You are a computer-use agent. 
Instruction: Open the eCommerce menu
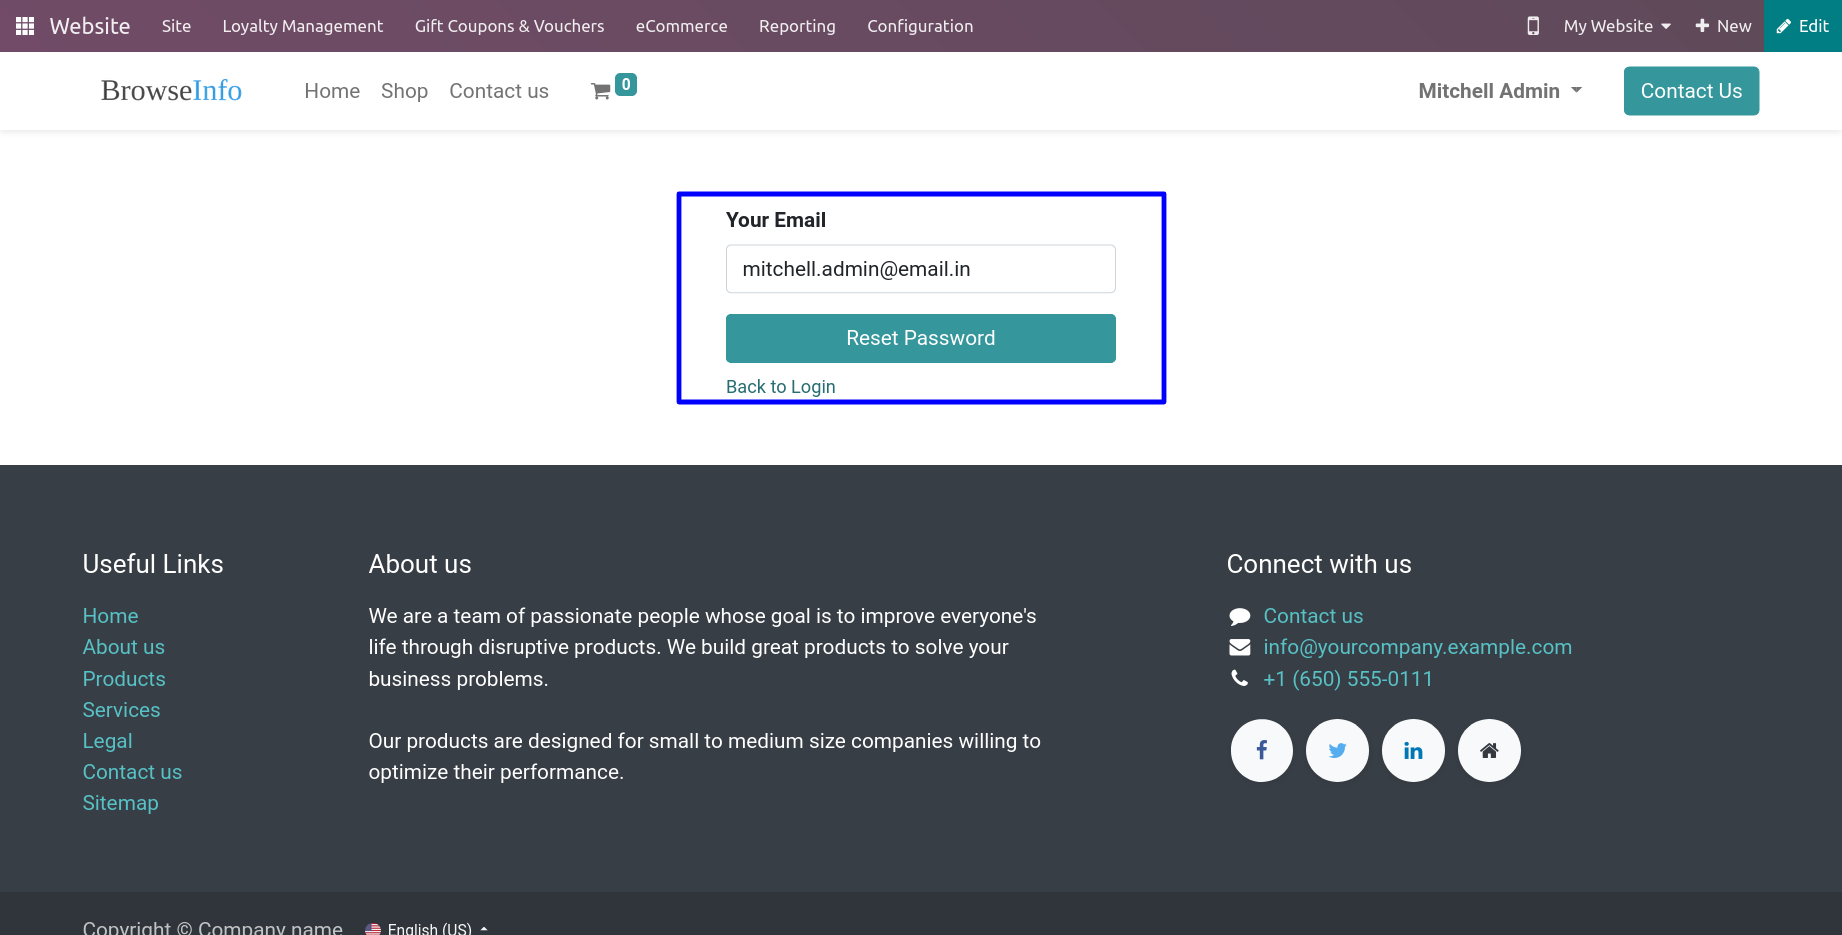[x=682, y=26]
